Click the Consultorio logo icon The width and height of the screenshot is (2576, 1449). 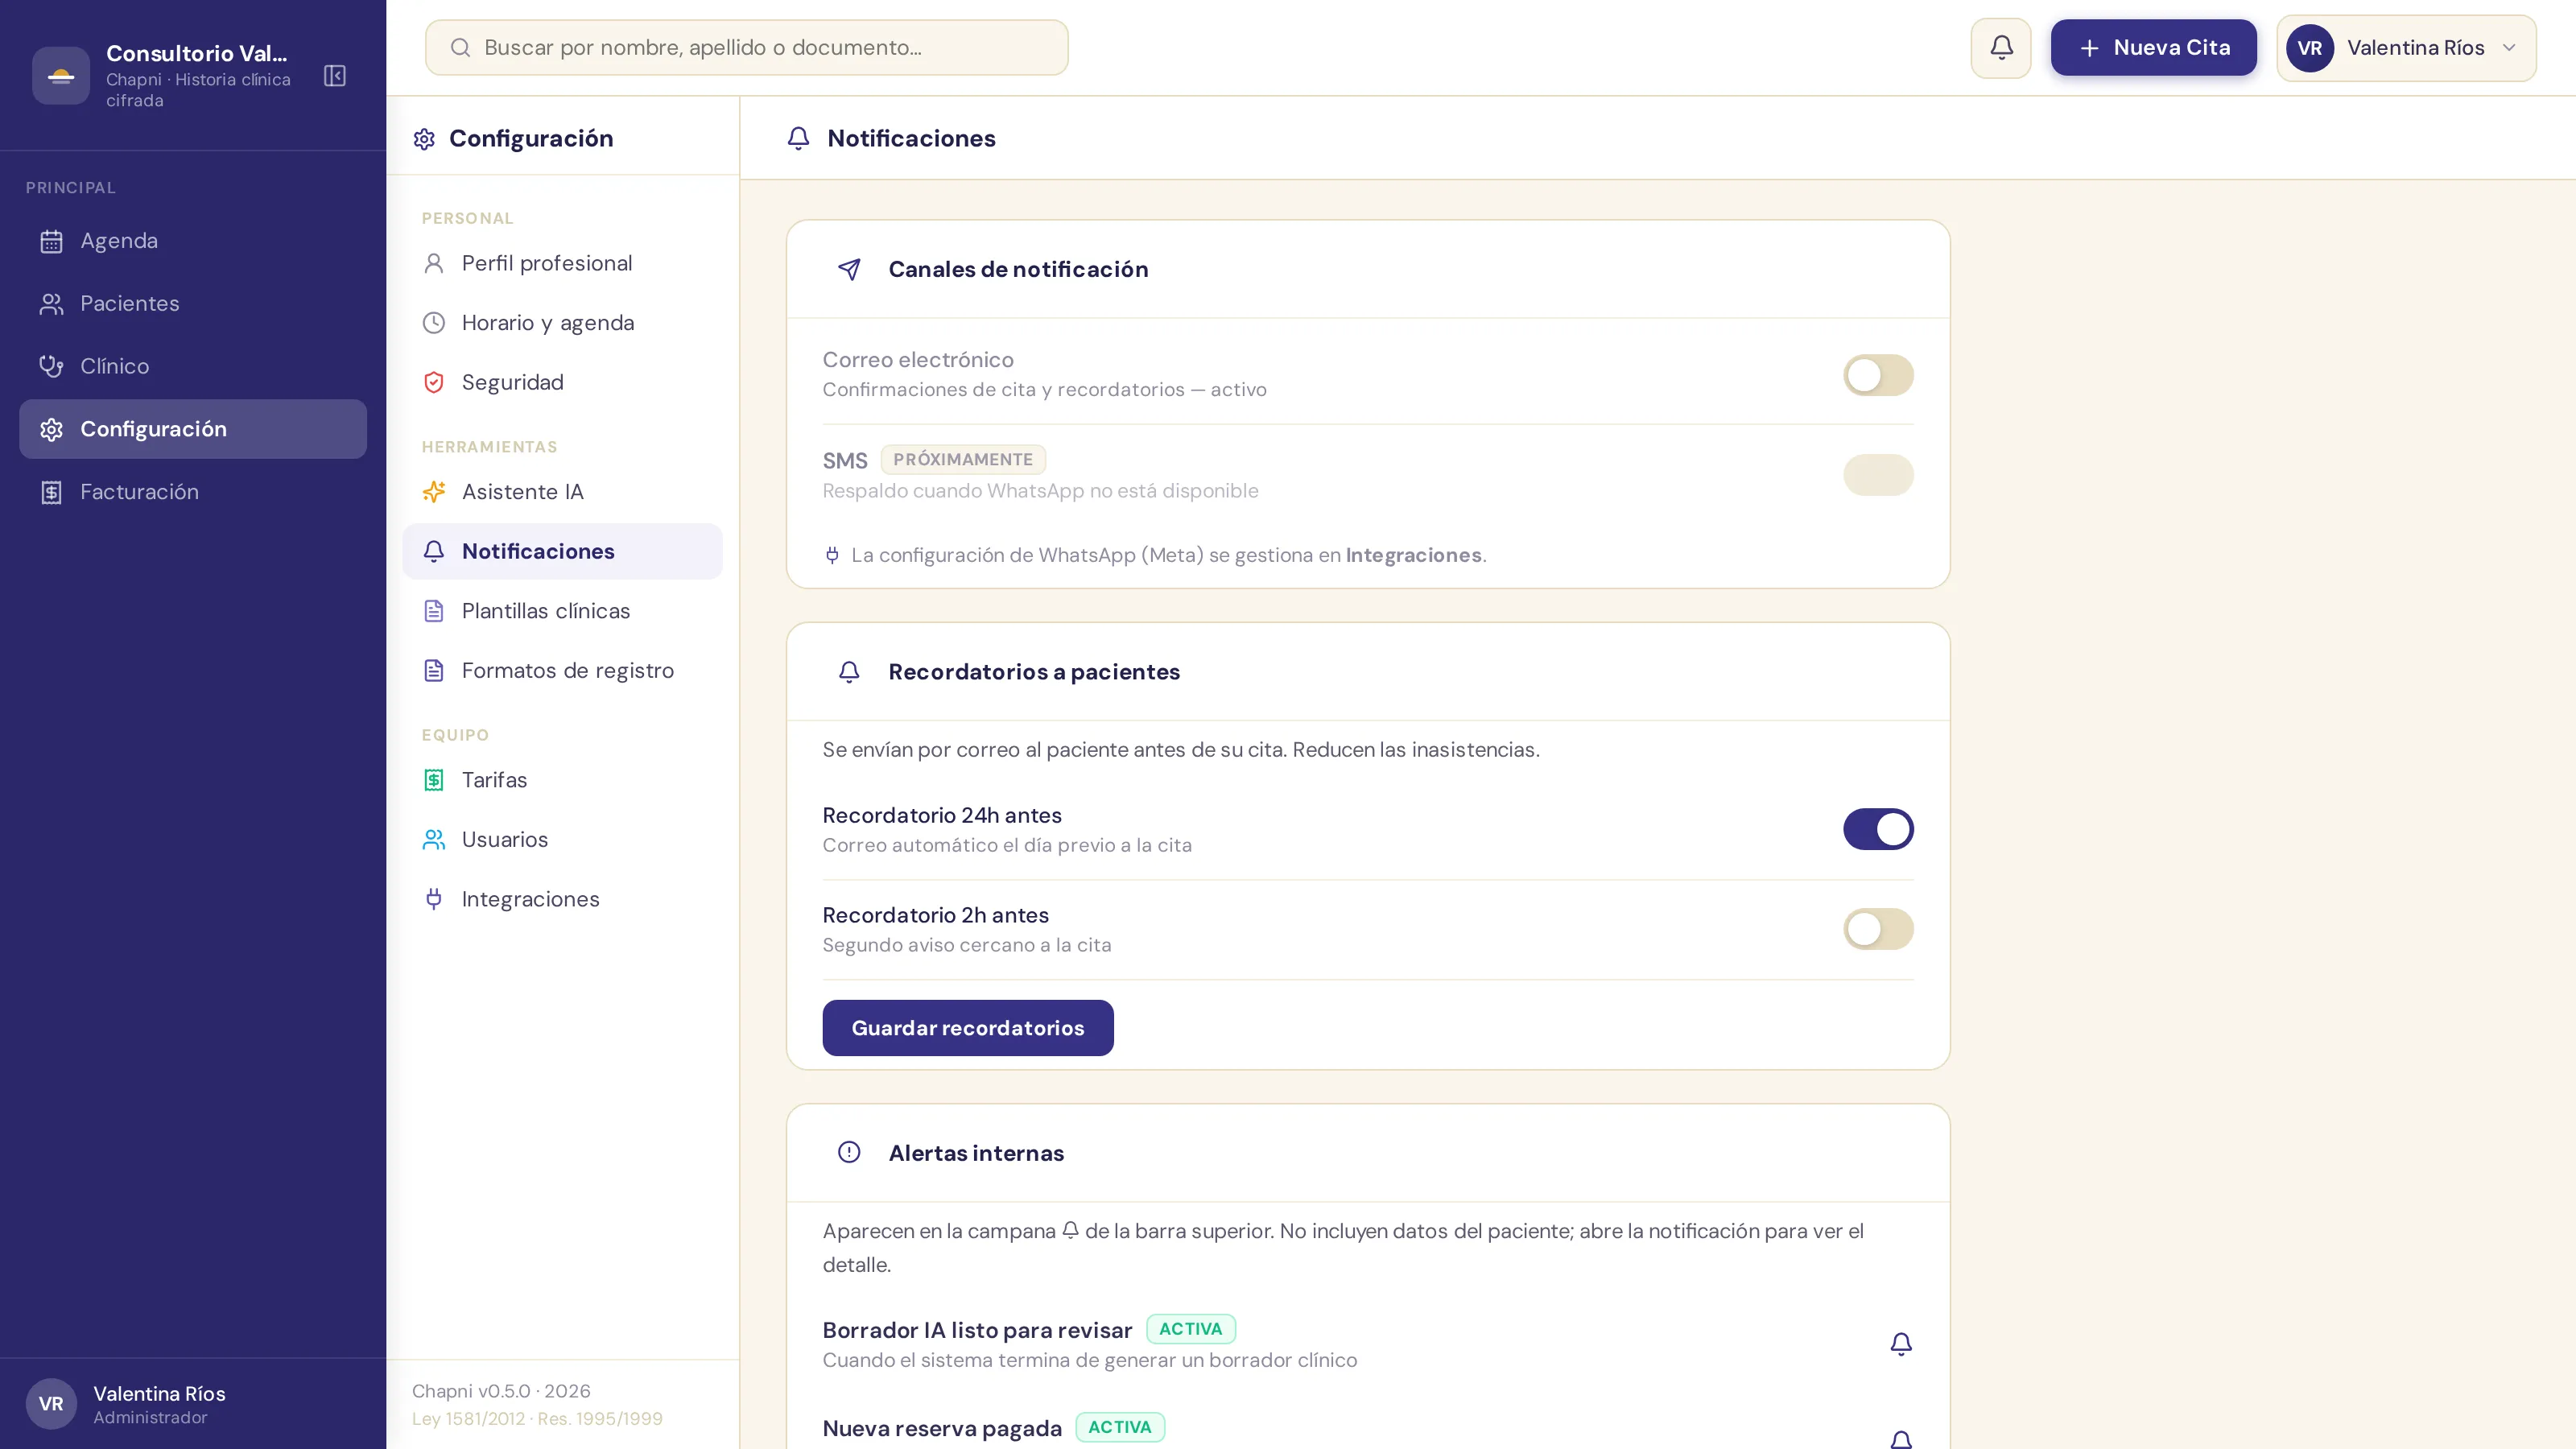click(61, 76)
